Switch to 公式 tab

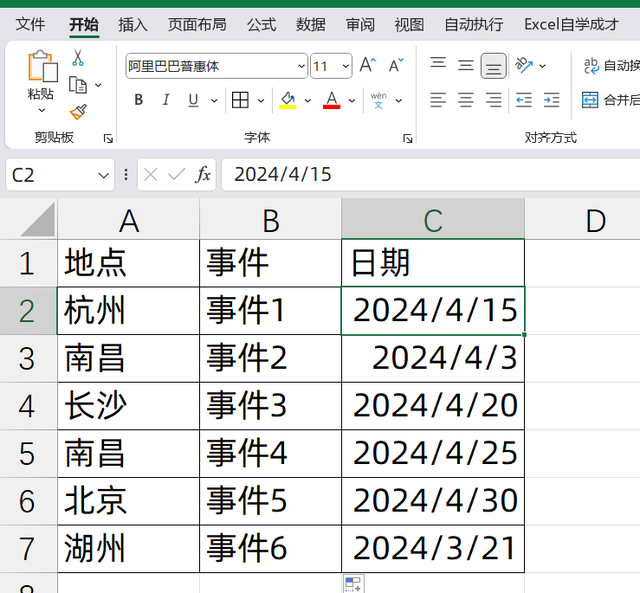click(262, 24)
